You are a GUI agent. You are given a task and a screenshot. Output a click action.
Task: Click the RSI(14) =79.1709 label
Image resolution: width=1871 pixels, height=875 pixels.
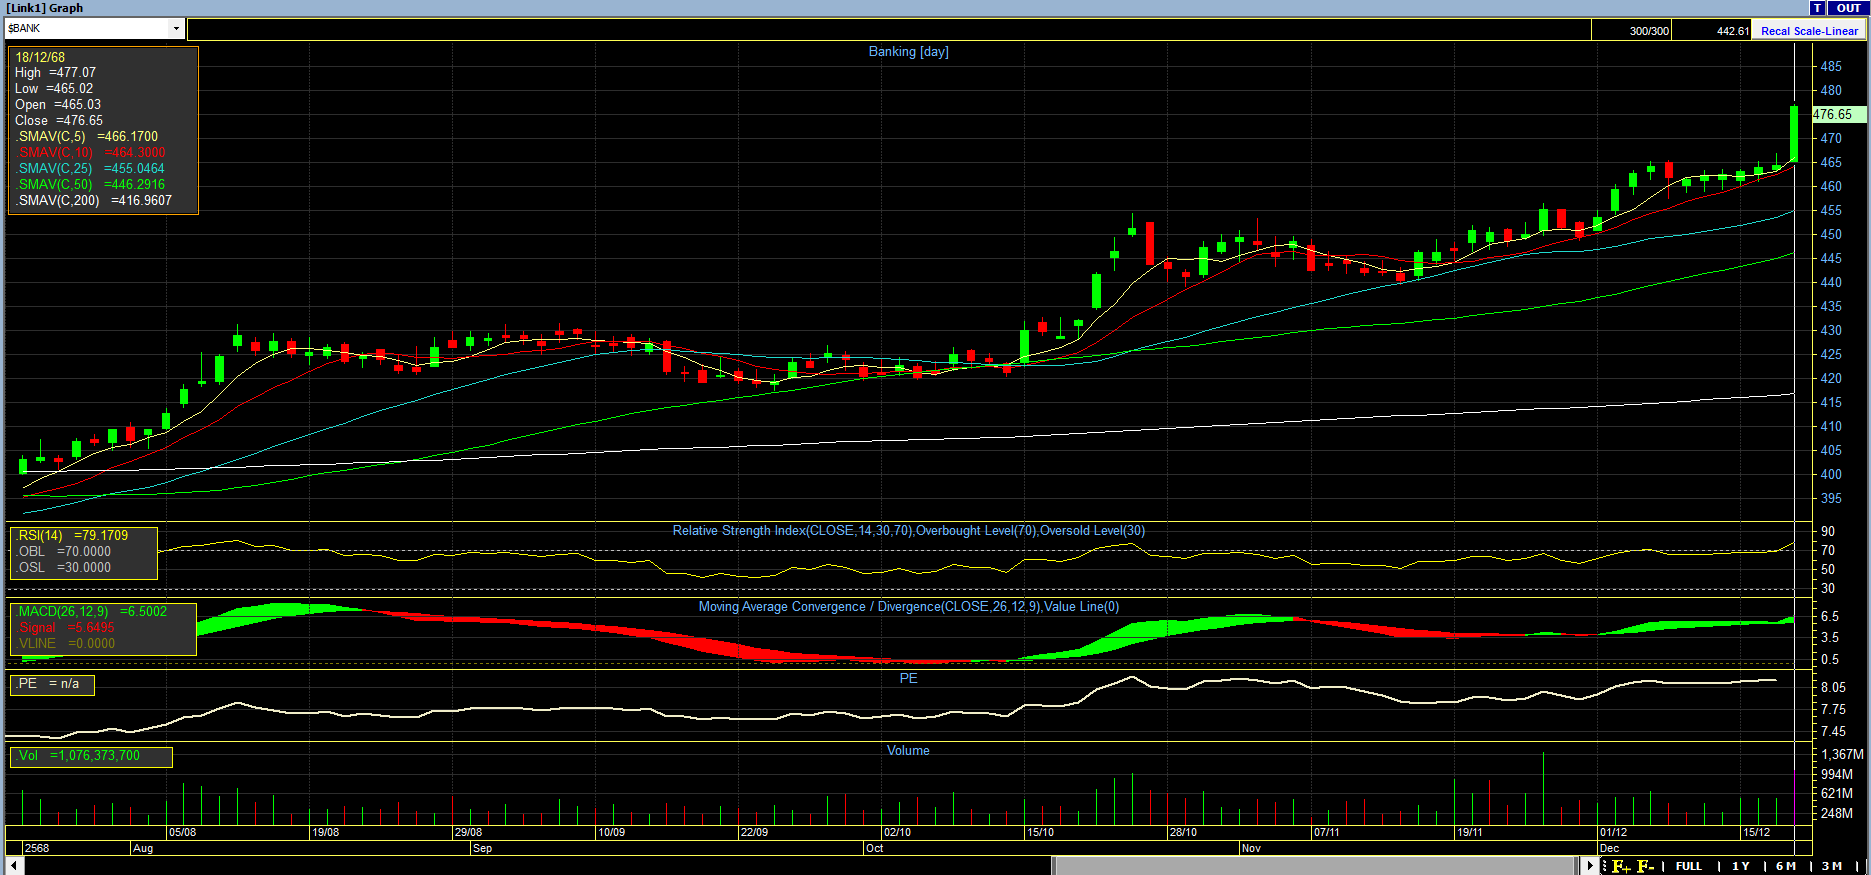click(72, 535)
